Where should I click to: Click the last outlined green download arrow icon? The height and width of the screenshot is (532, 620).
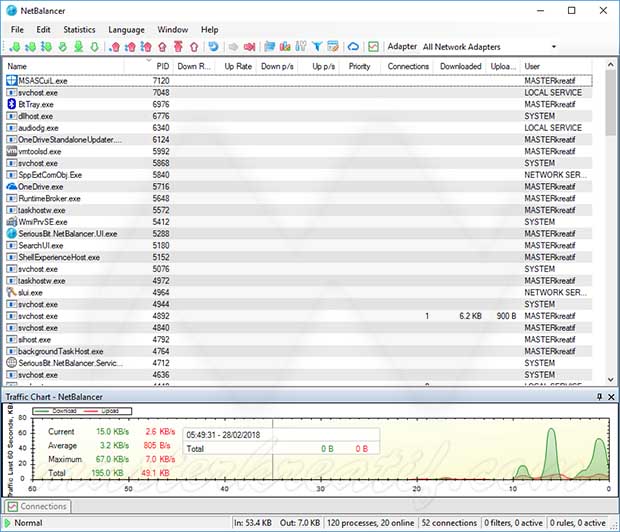(94, 46)
